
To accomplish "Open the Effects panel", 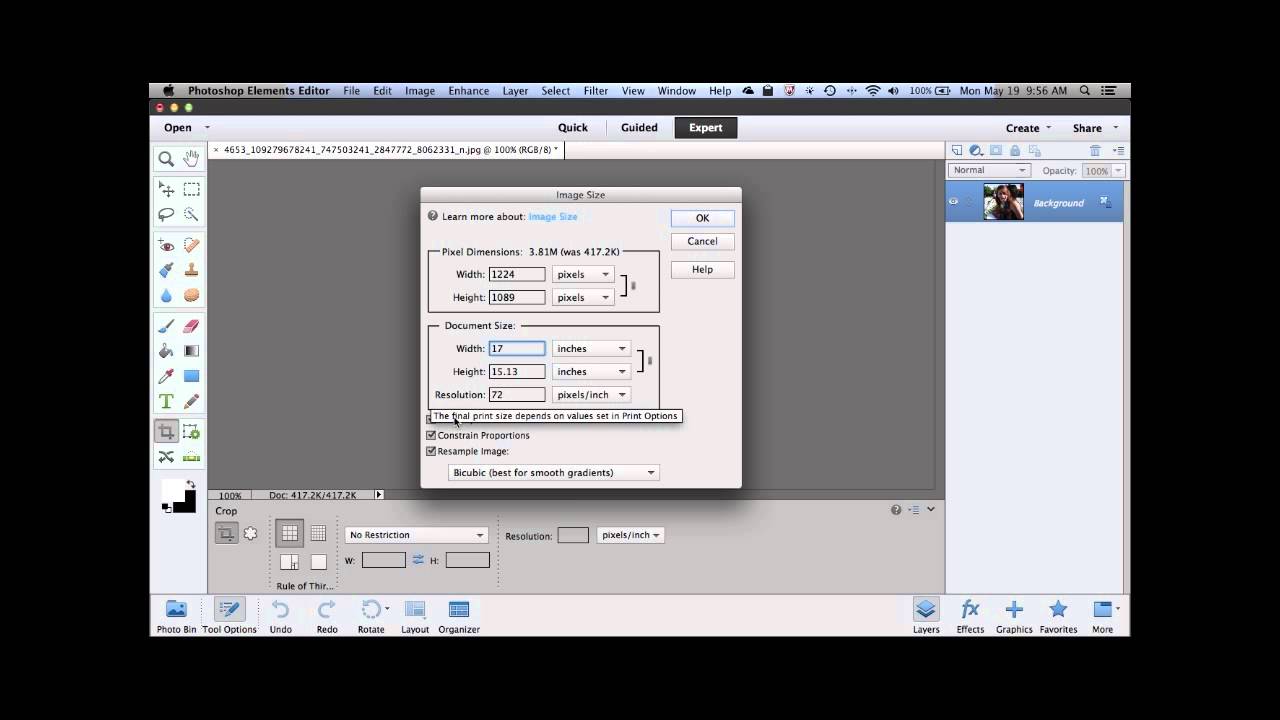I will point(970,616).
